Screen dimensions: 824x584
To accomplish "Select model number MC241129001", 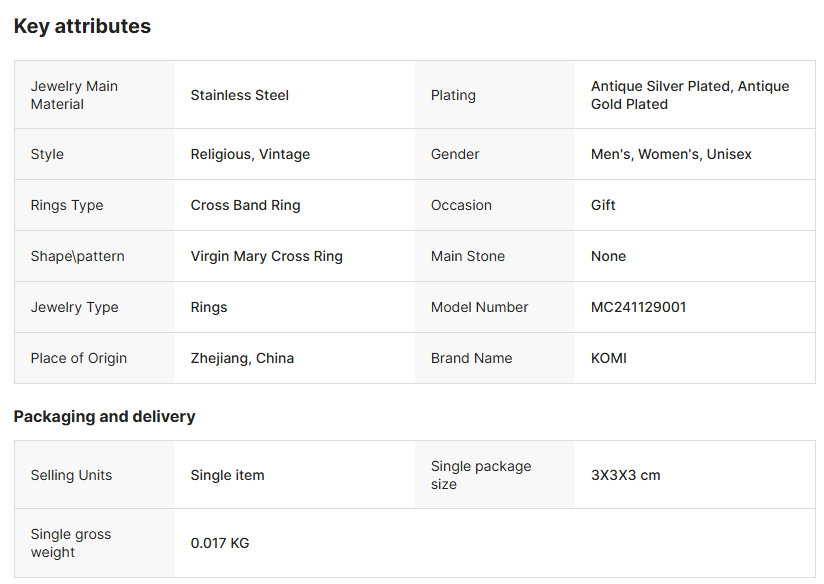I will [x=638, y=307].
